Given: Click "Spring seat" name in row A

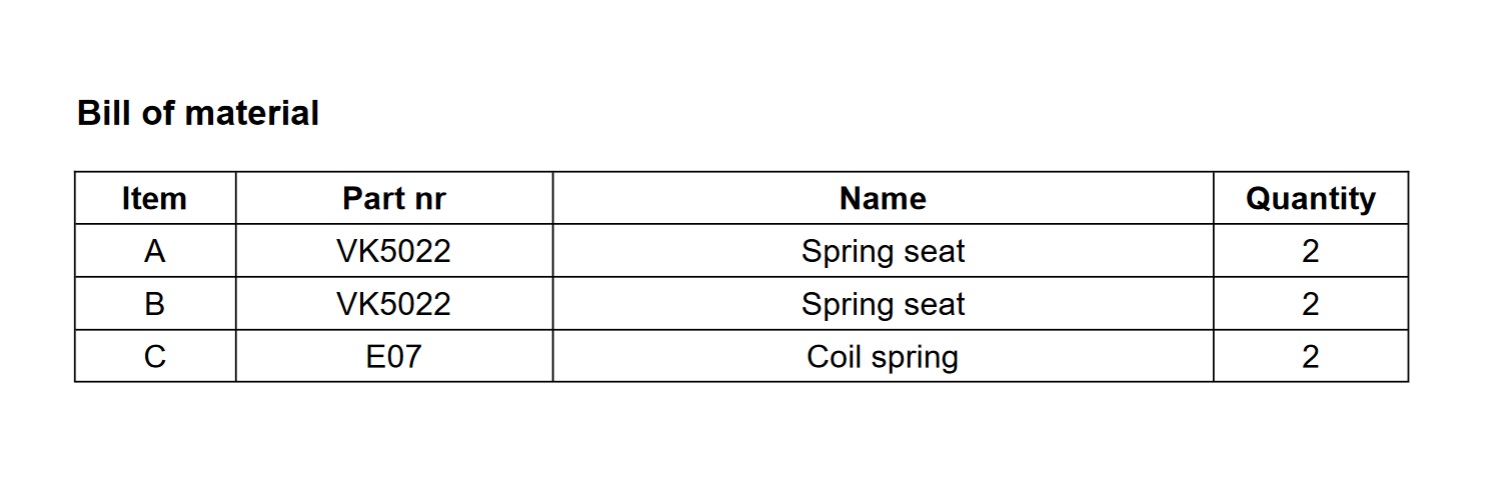Looking at the screenshot, I should (882, 251).
